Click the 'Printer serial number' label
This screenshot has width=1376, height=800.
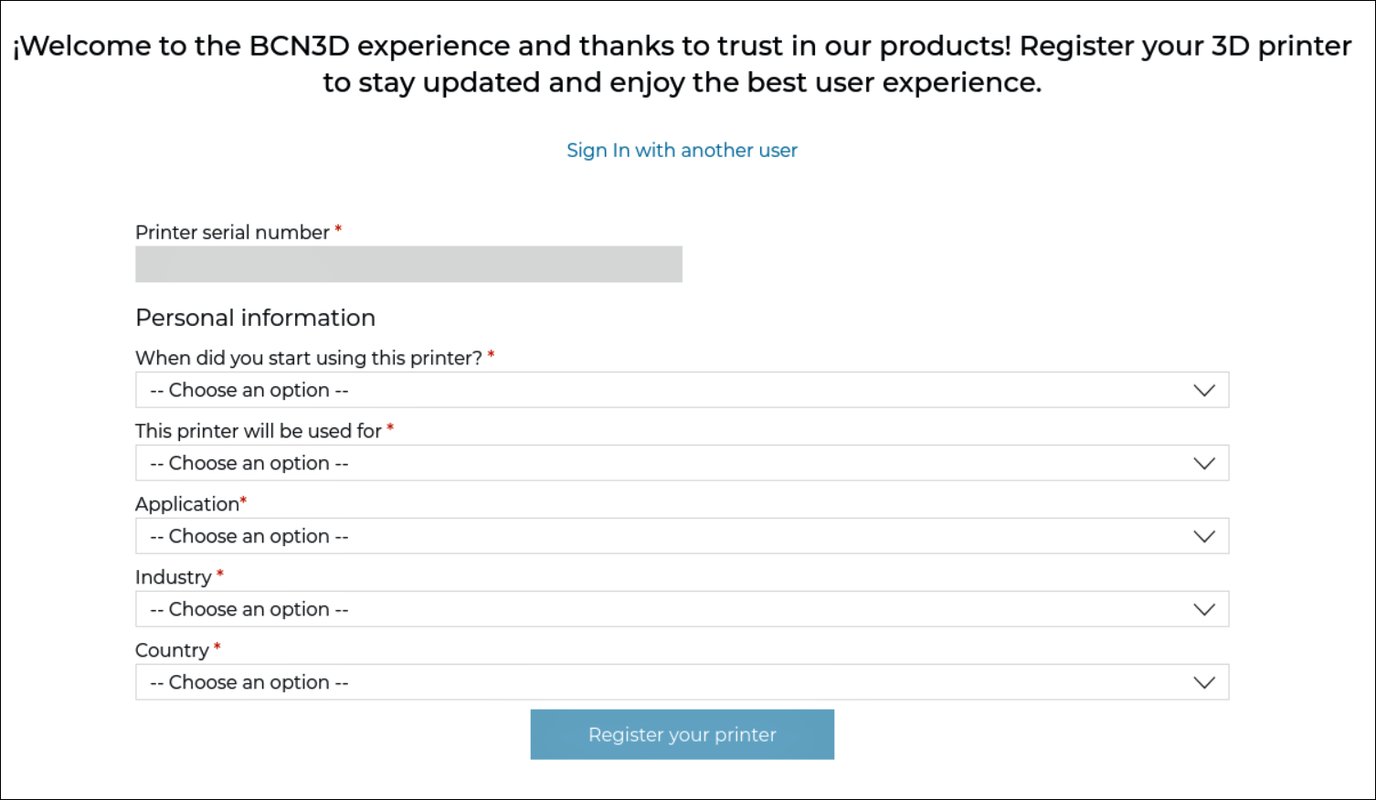point(232,232)
